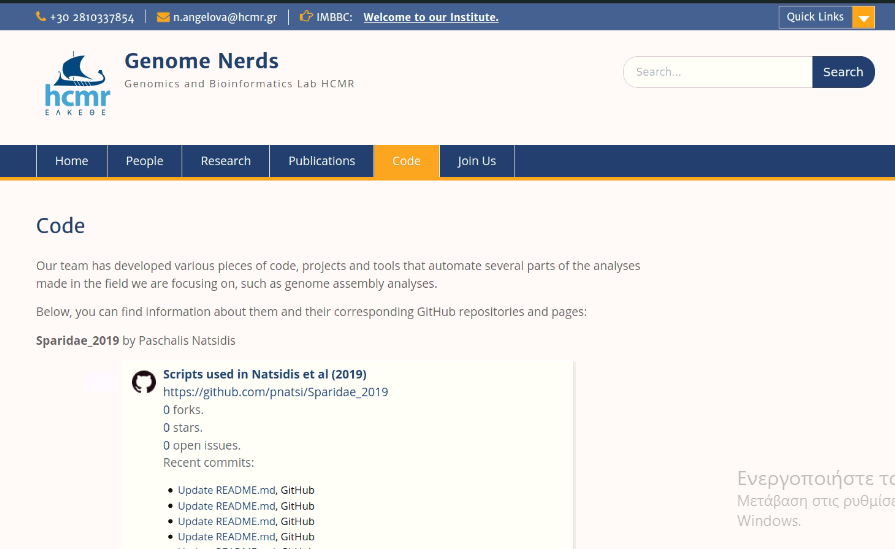
Task: Navigate to Publications
Action: point(321,161)
